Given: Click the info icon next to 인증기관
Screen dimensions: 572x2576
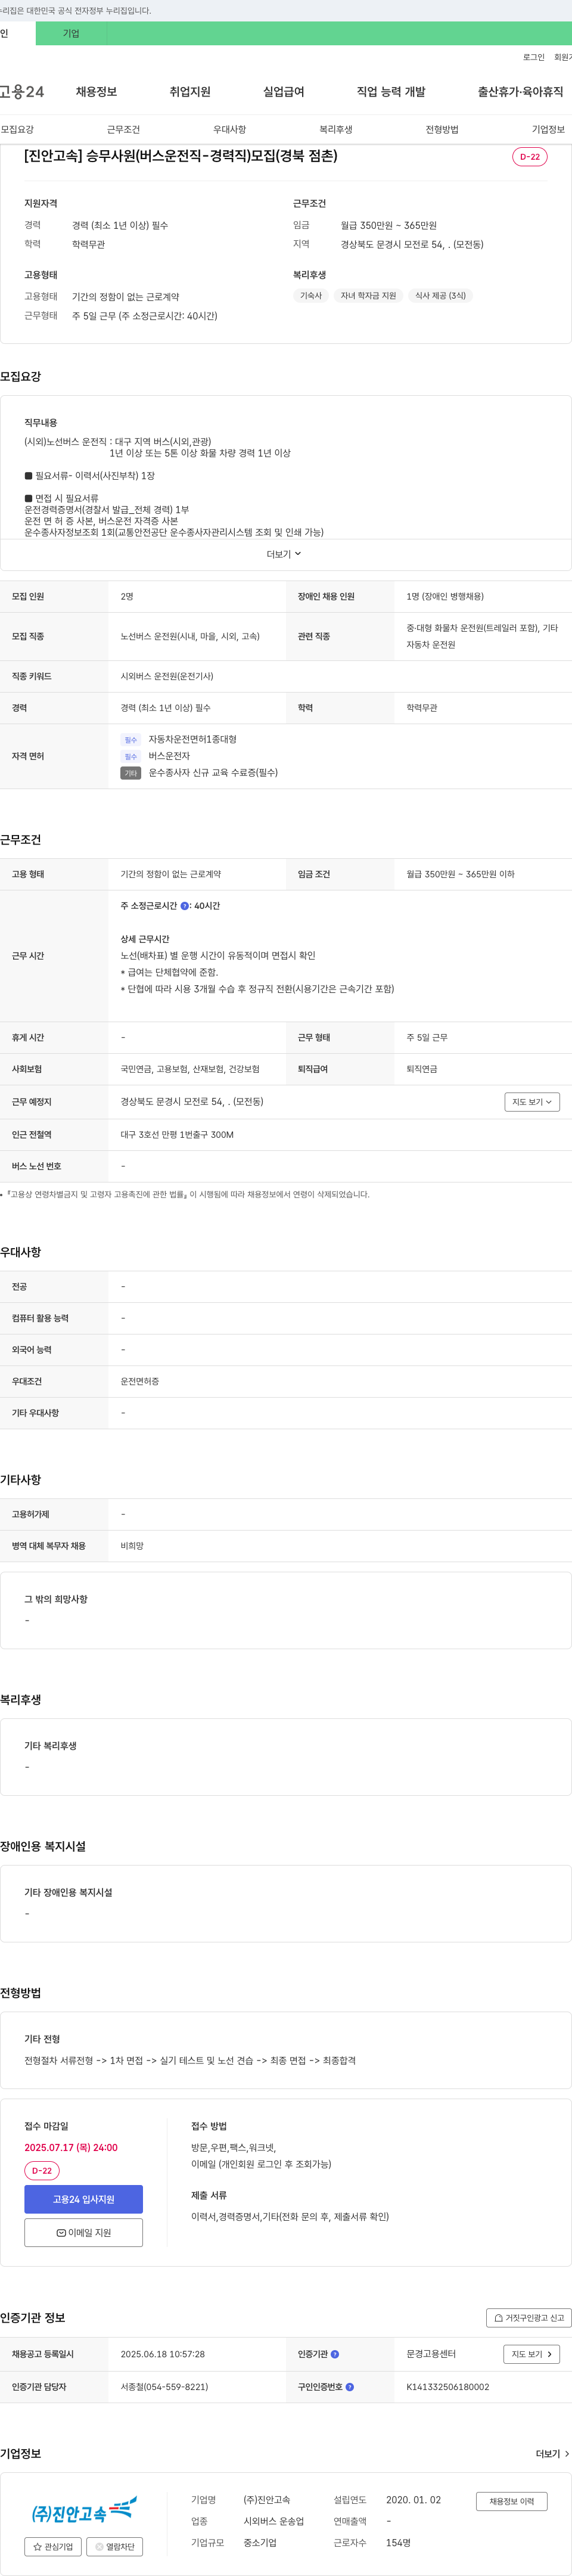Looking at the screenshot, I should coord(335,2354).
